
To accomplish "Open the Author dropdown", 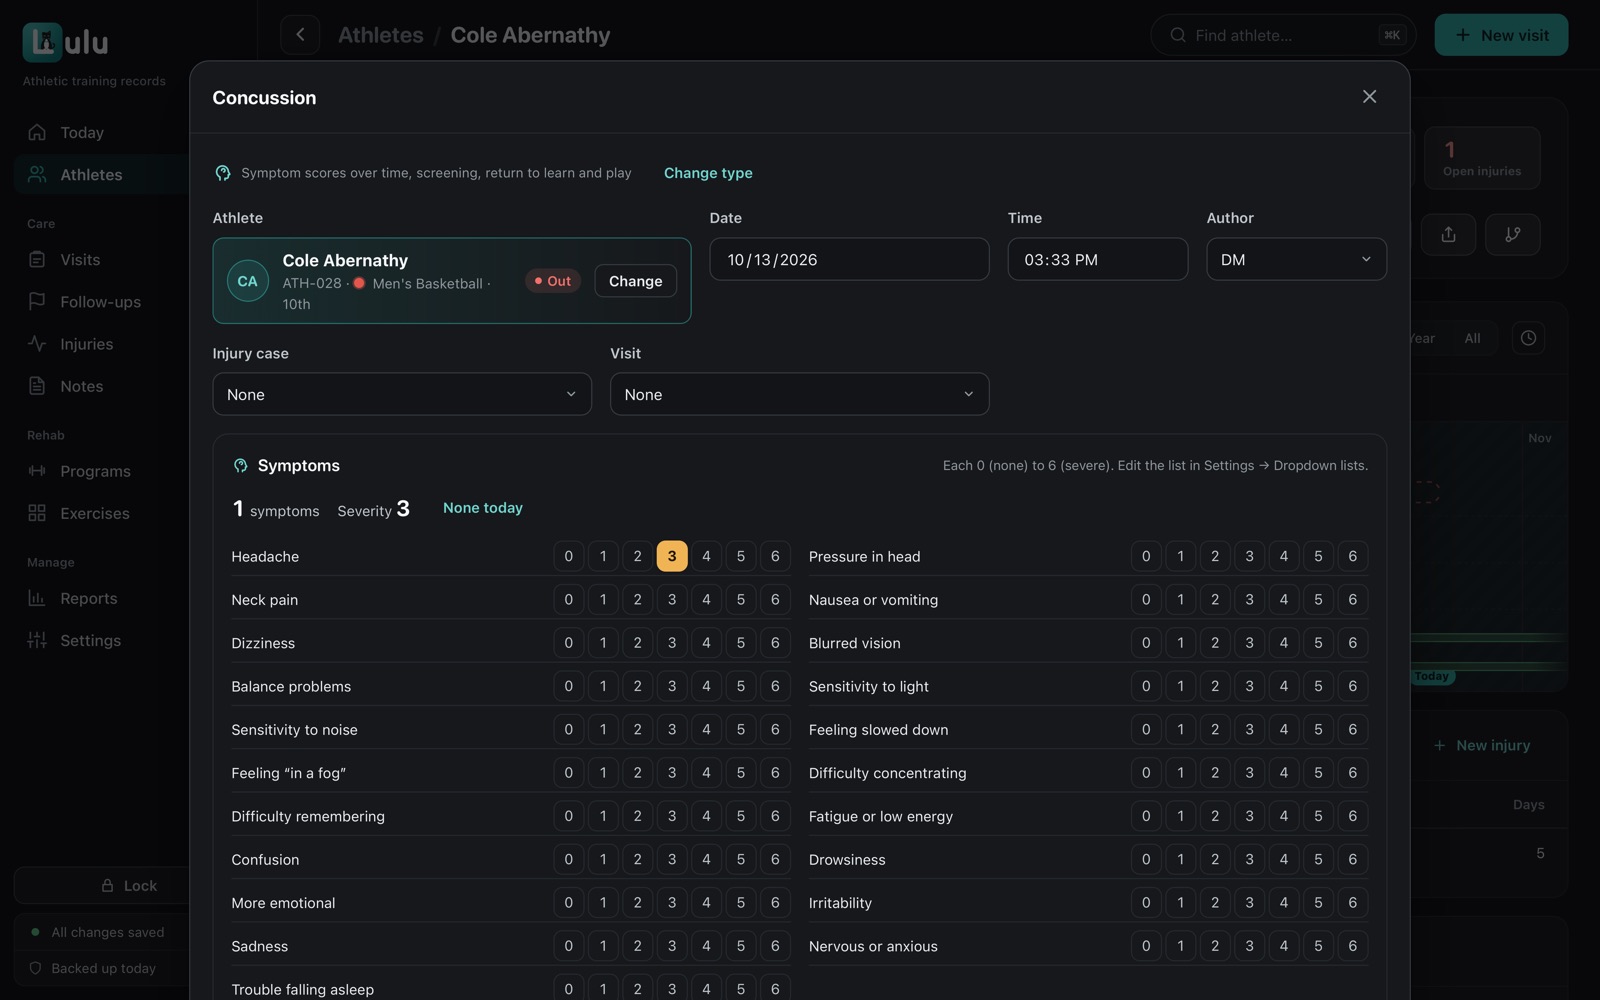I will pos(1296,259).
